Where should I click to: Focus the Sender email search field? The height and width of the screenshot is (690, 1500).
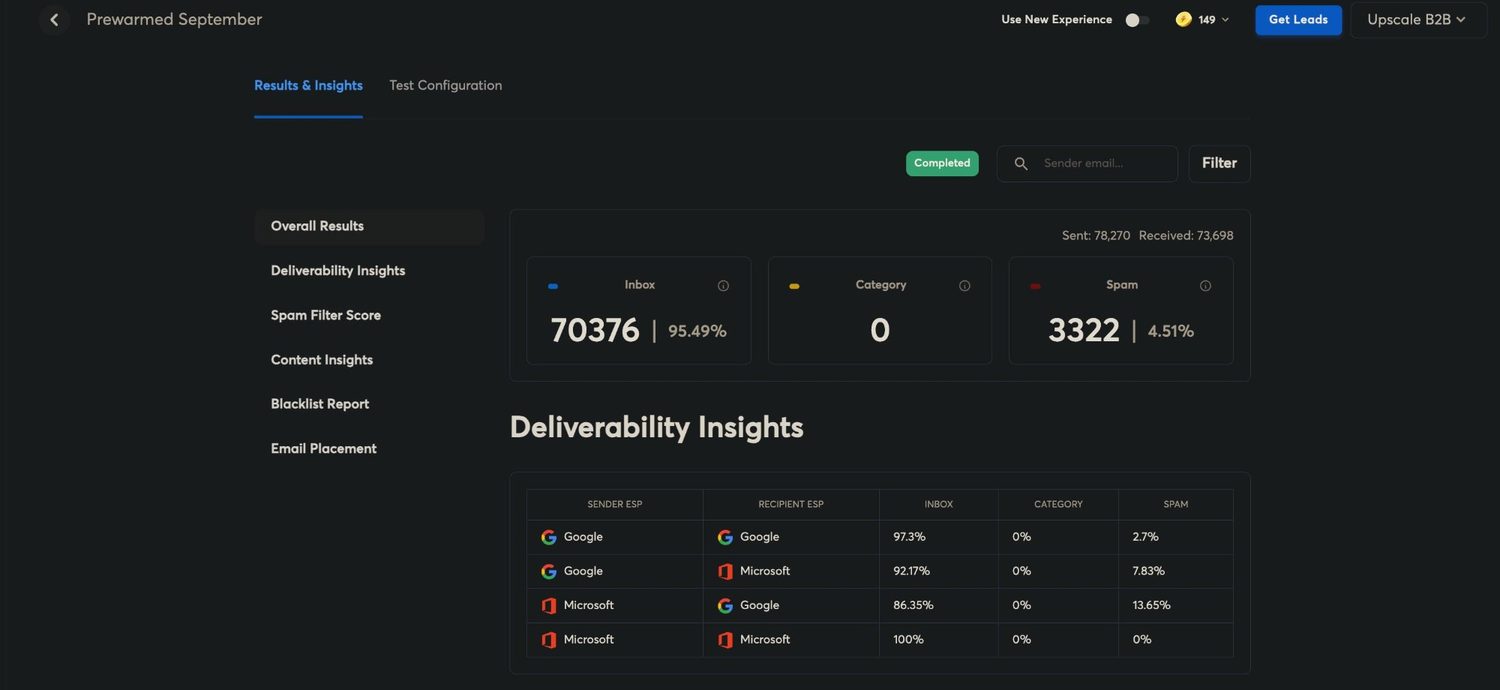click(1087, 164)
